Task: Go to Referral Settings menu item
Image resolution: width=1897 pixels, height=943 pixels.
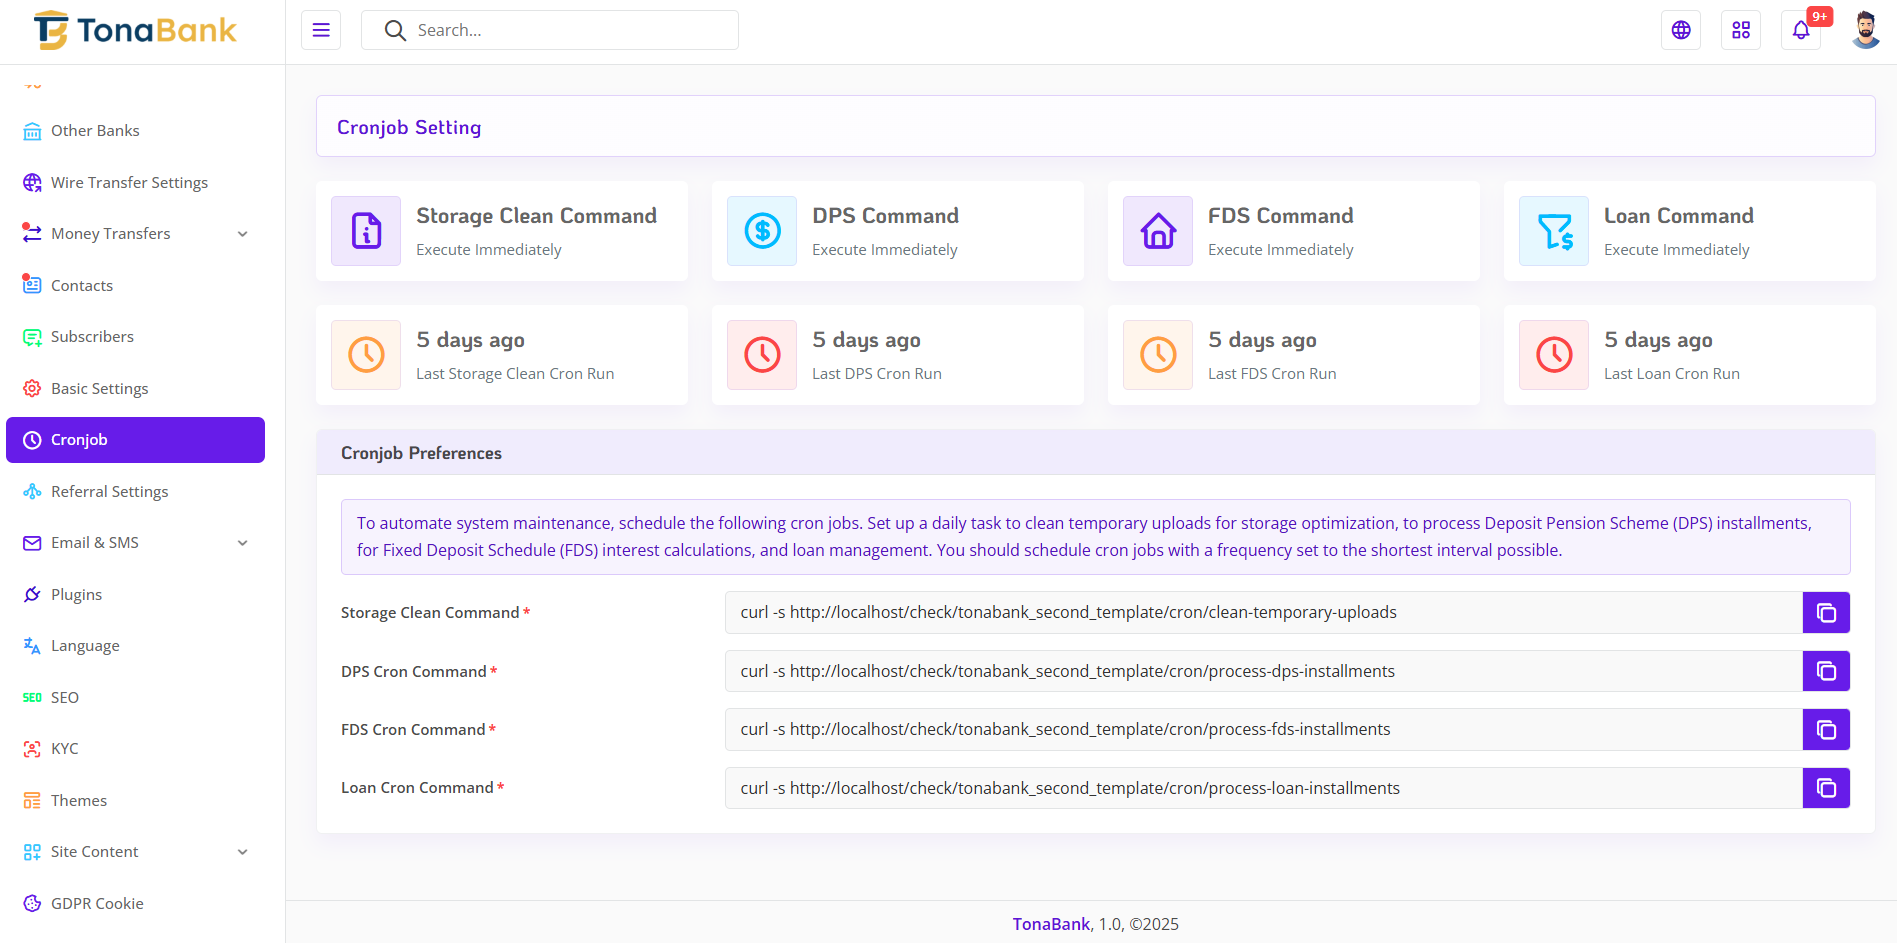Action: 109,492
